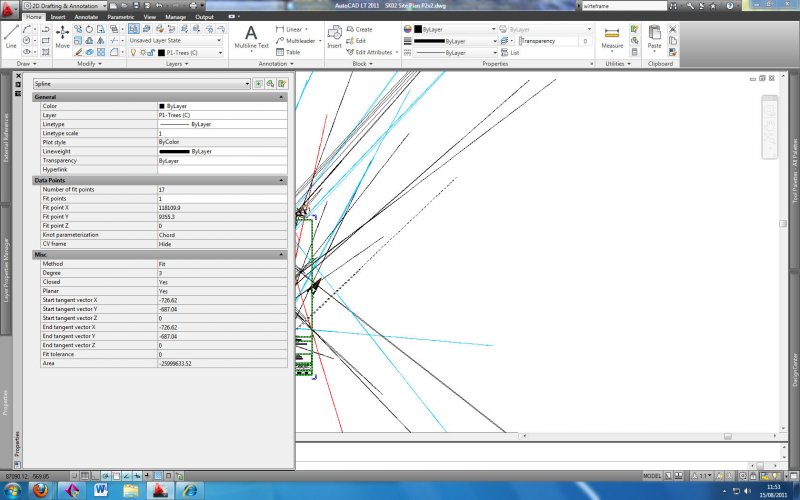Open the Unsaved Layer State dropdown

(x=175, y=40)
